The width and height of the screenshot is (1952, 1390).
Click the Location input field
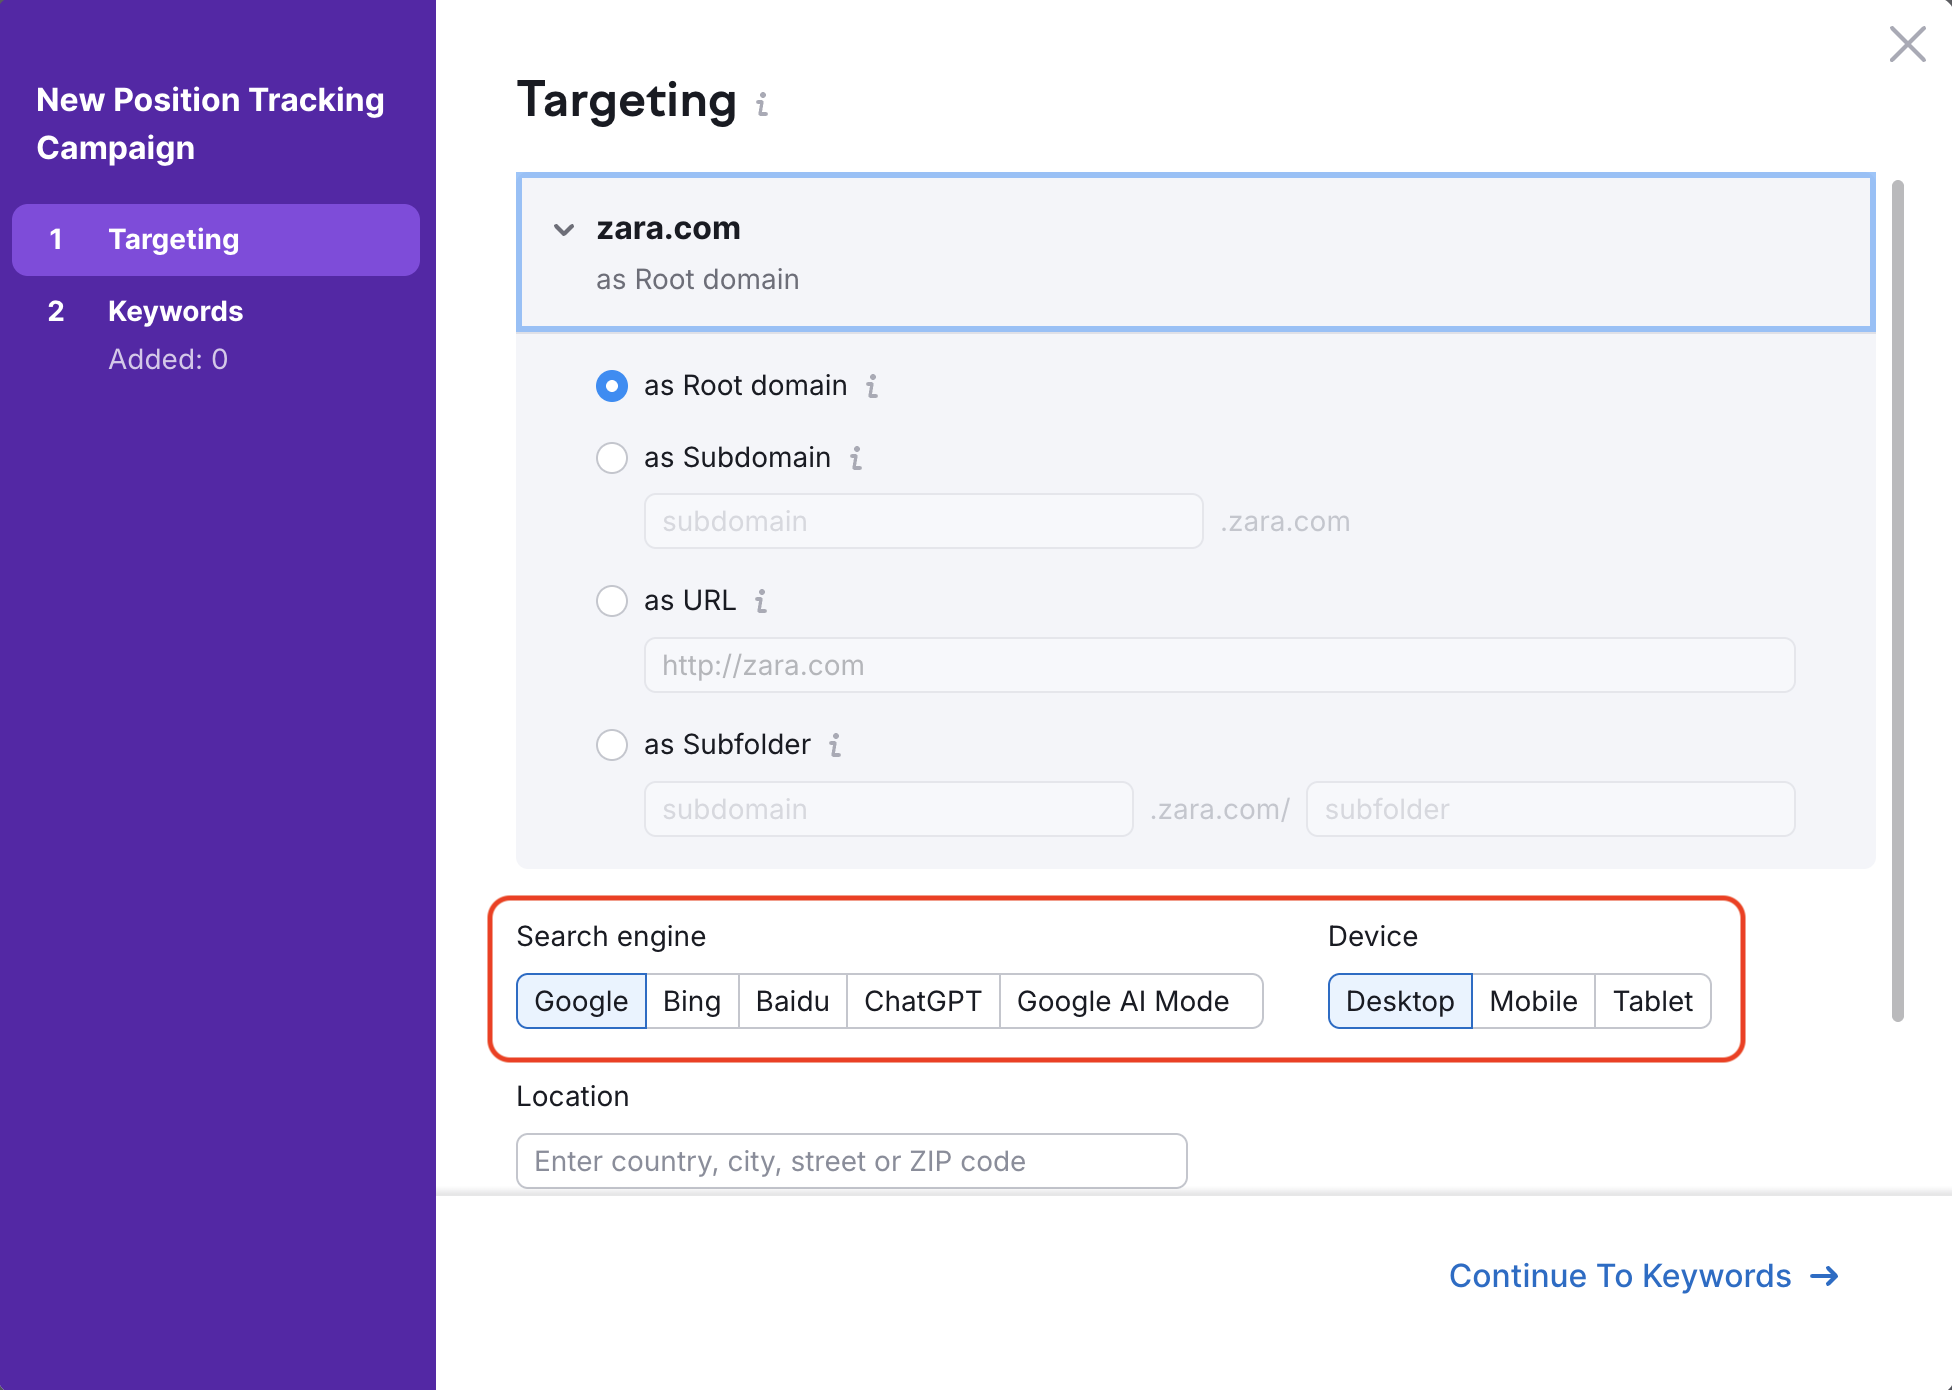point(850,1161)
